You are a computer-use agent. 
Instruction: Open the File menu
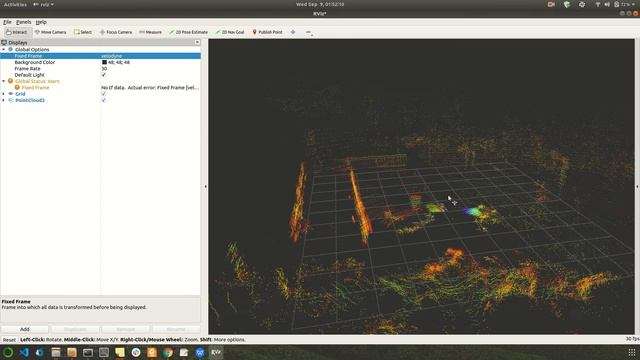coord(7,22)
